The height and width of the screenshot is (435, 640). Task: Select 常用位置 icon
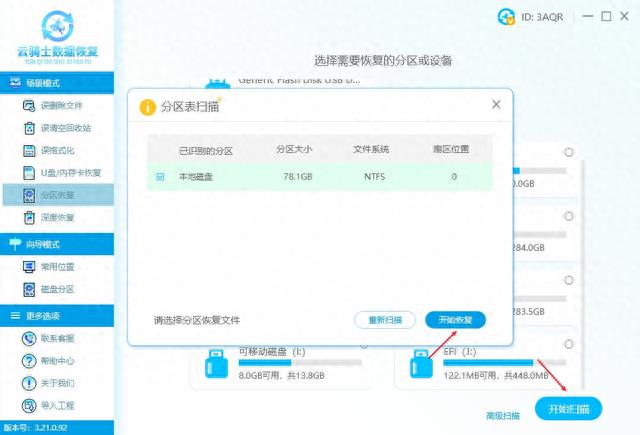pyautogui.click(x=29, y=267)
